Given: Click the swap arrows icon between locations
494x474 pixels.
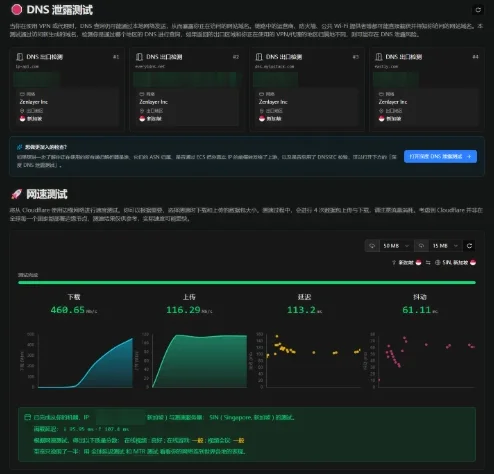Looking at the screenshot, I should click(x=428, y=263).
